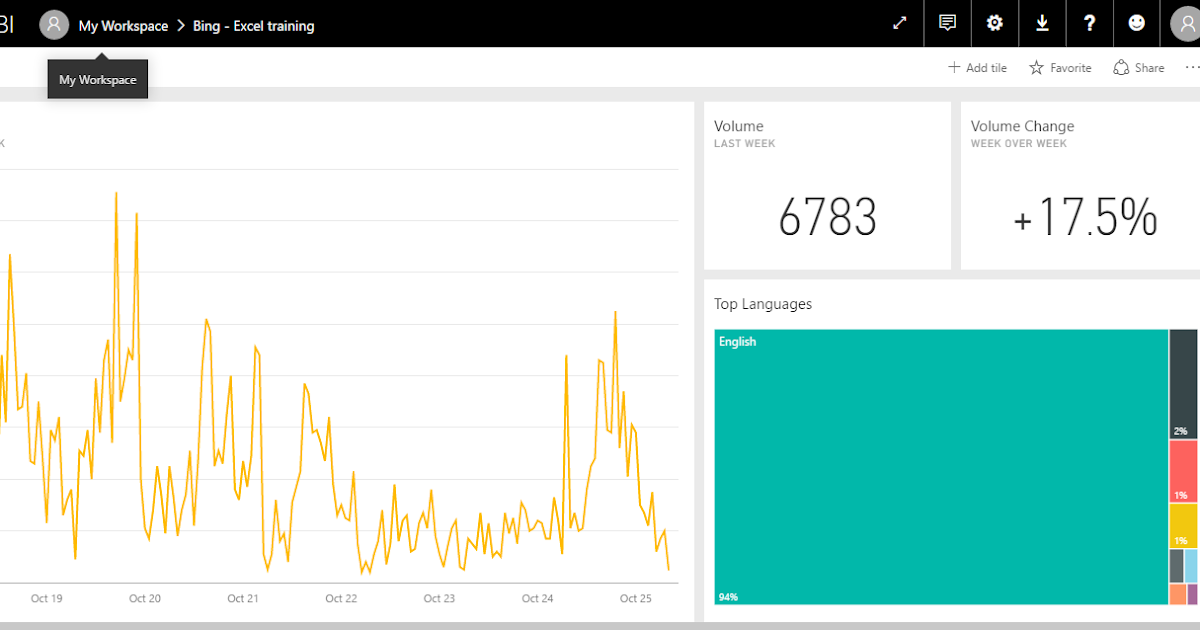Click the Power BI logo at top left

click(x=8, y=23)
